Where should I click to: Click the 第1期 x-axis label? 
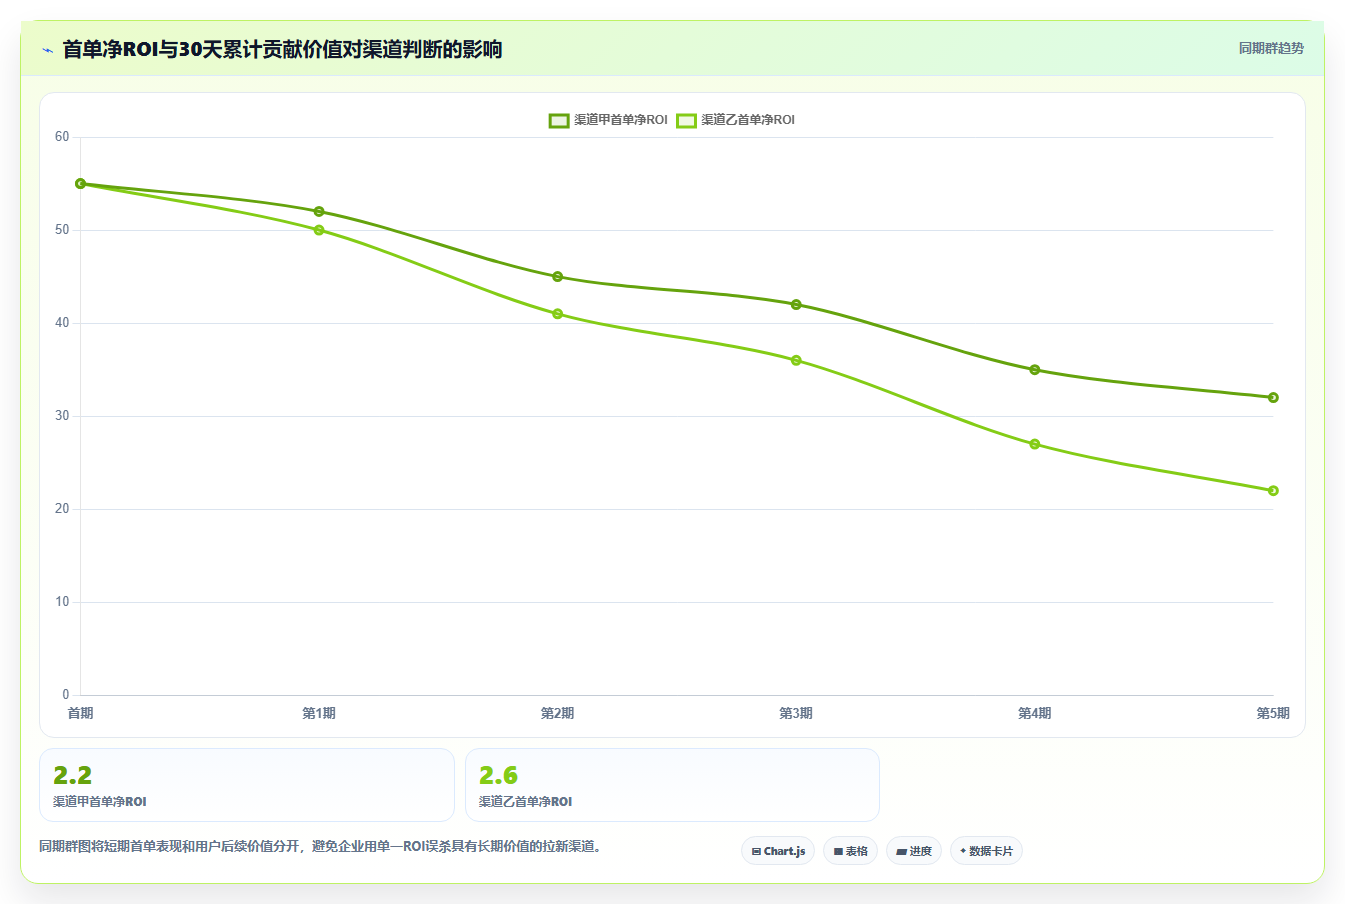(x=319, y=713)
